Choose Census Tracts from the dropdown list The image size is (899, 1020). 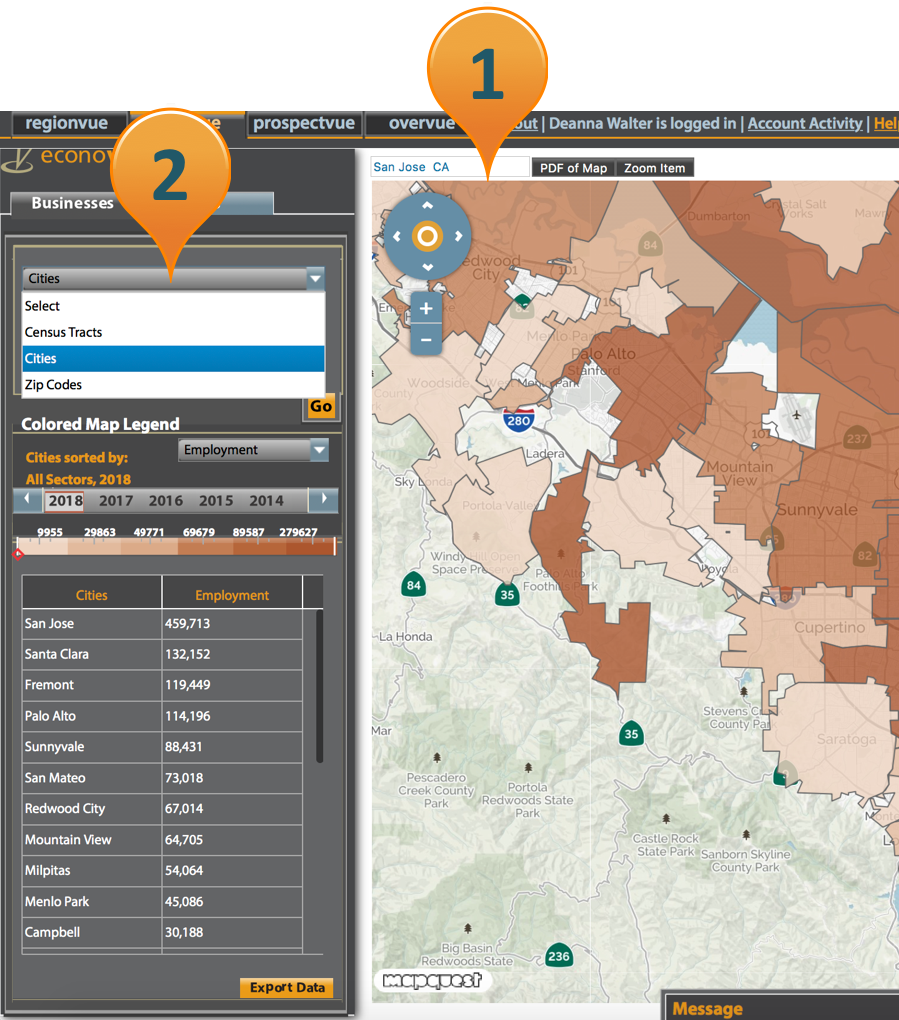[x=173, y=332]
